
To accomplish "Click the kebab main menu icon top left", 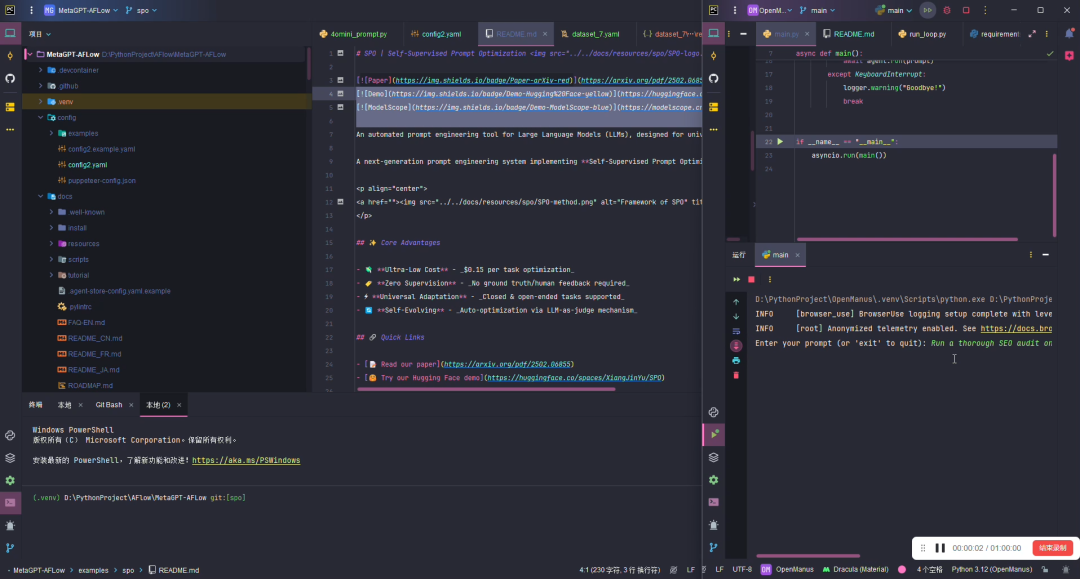I will coord(31,9).
